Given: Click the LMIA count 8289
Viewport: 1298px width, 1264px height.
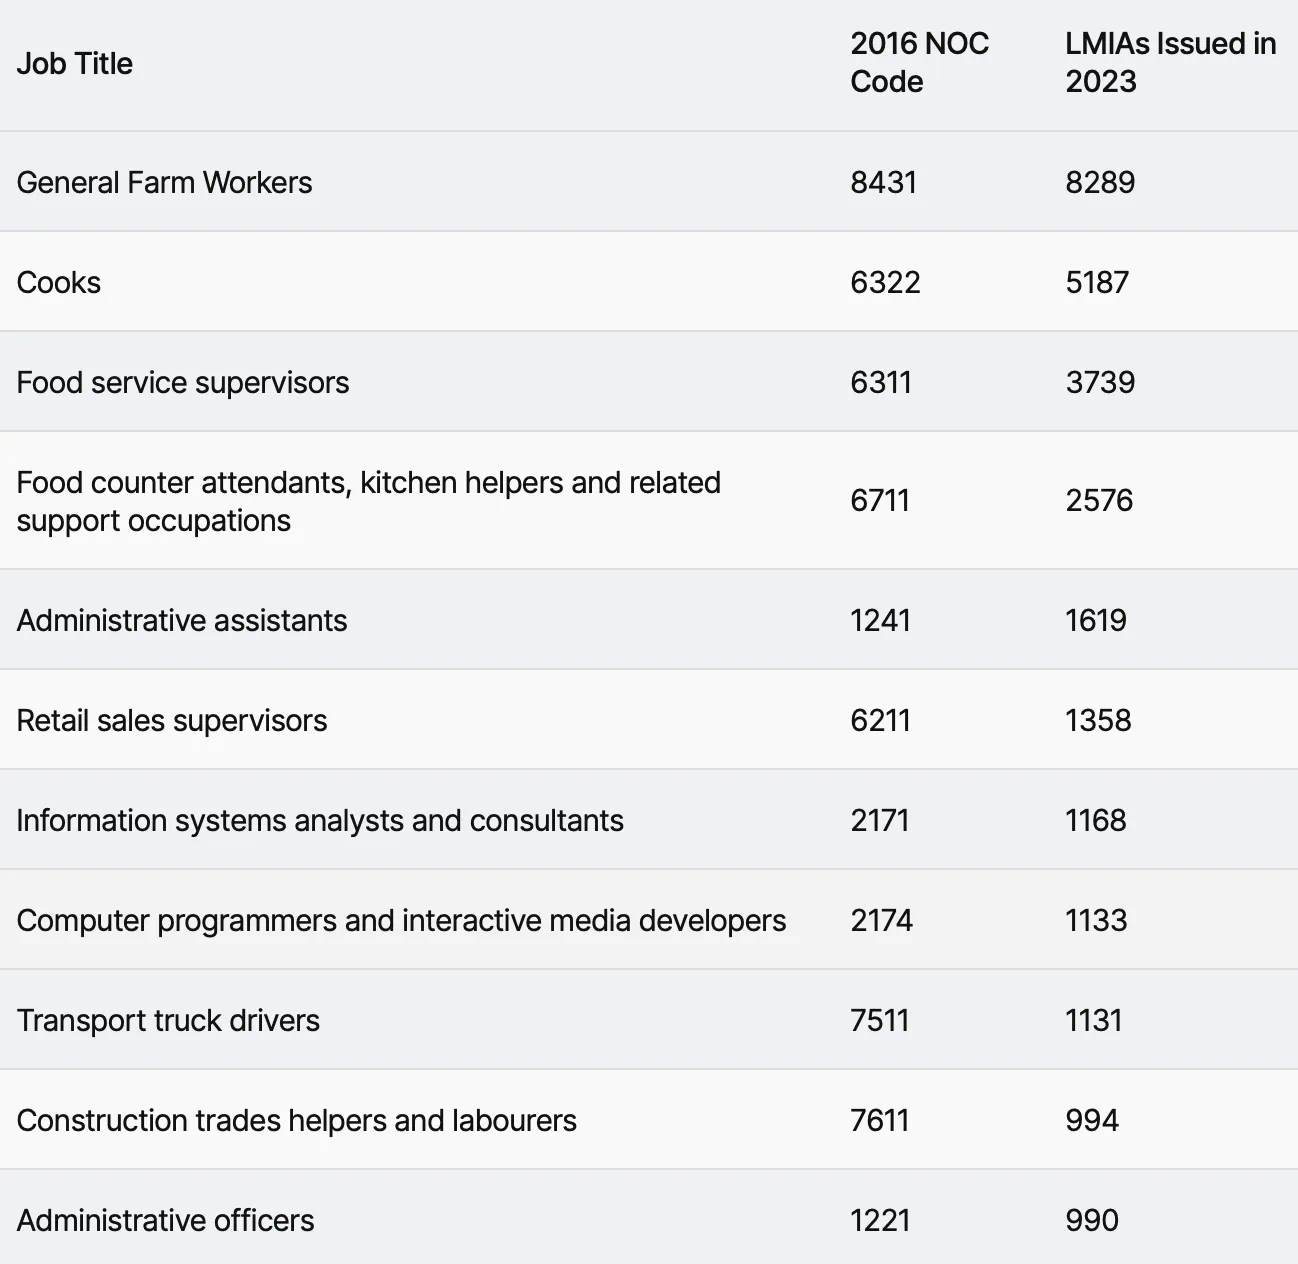Looking at the screenshot, I should coord(1100,182).
